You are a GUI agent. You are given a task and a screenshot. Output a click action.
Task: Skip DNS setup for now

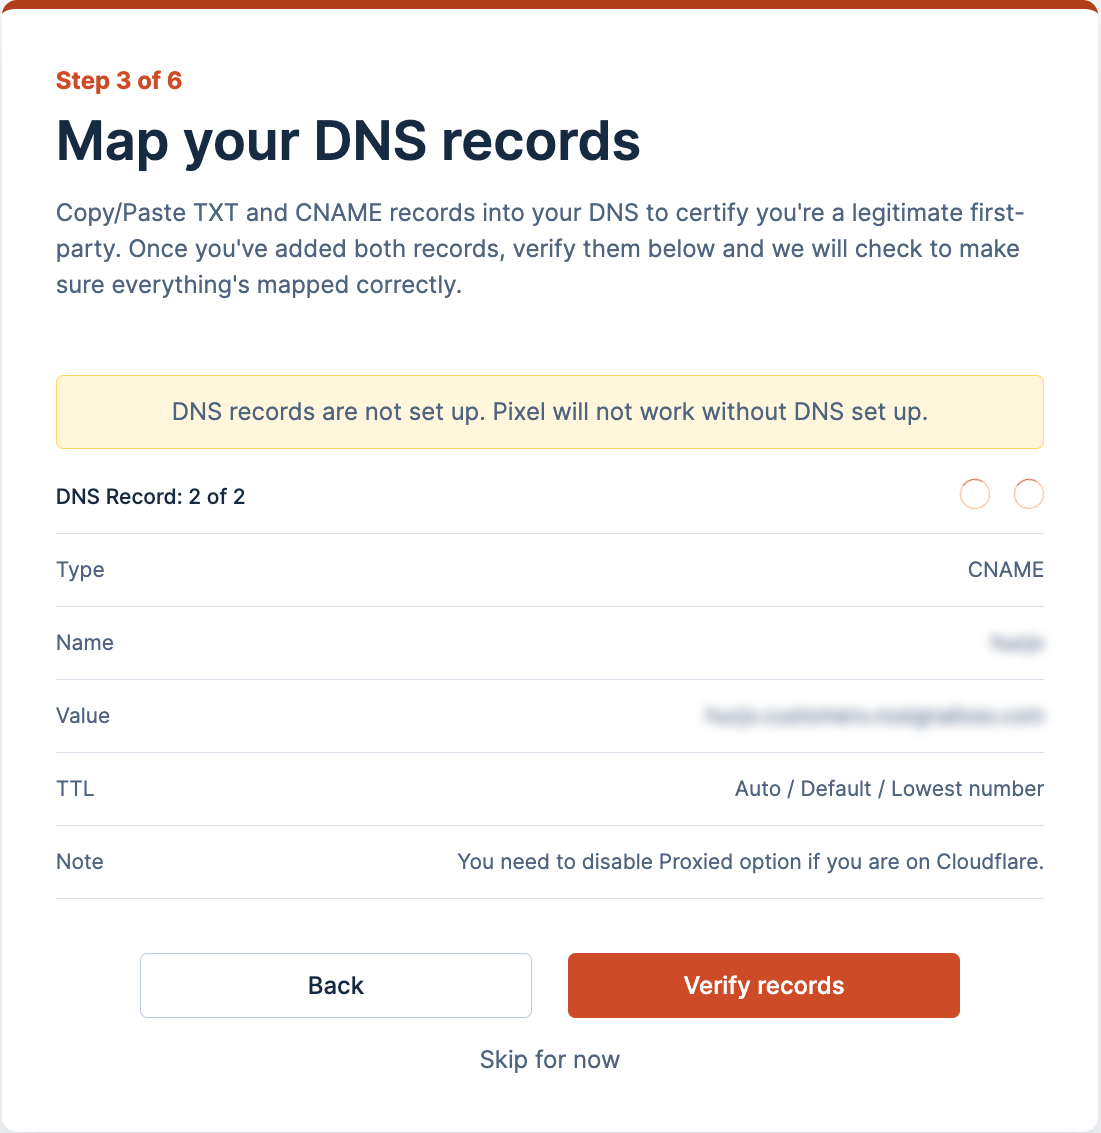click(550, 1060)
